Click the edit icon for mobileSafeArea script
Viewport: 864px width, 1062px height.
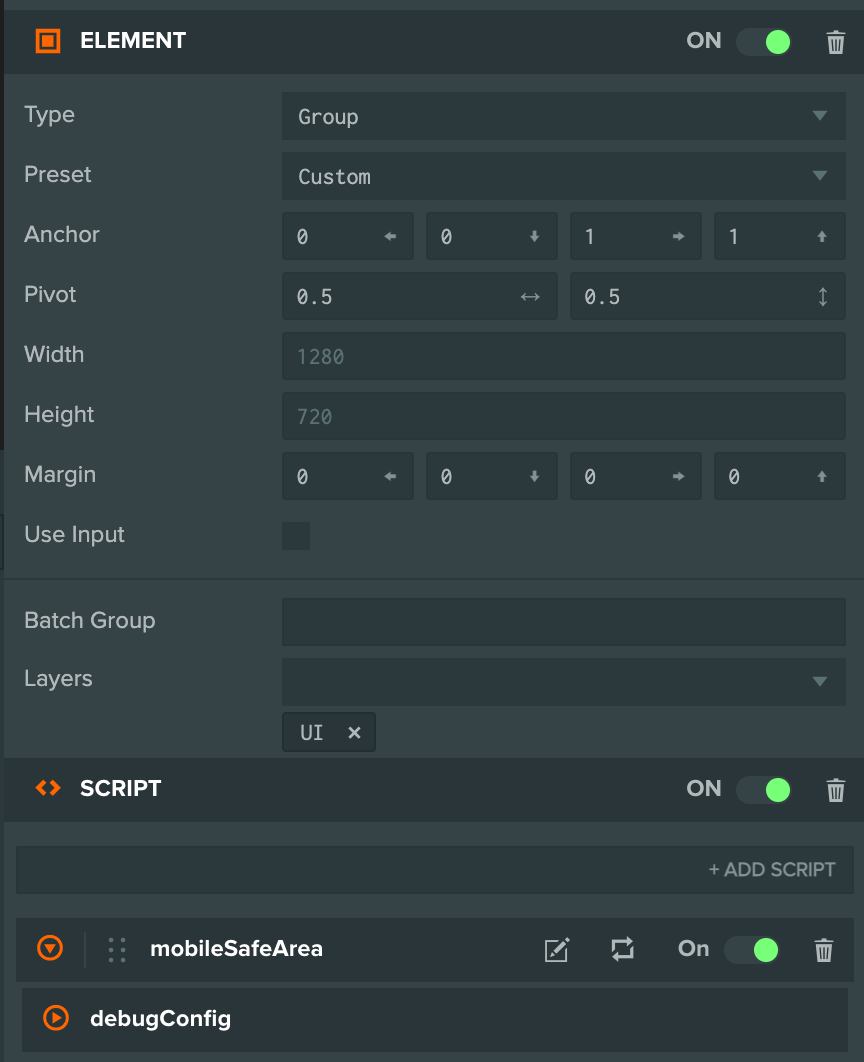557,950
